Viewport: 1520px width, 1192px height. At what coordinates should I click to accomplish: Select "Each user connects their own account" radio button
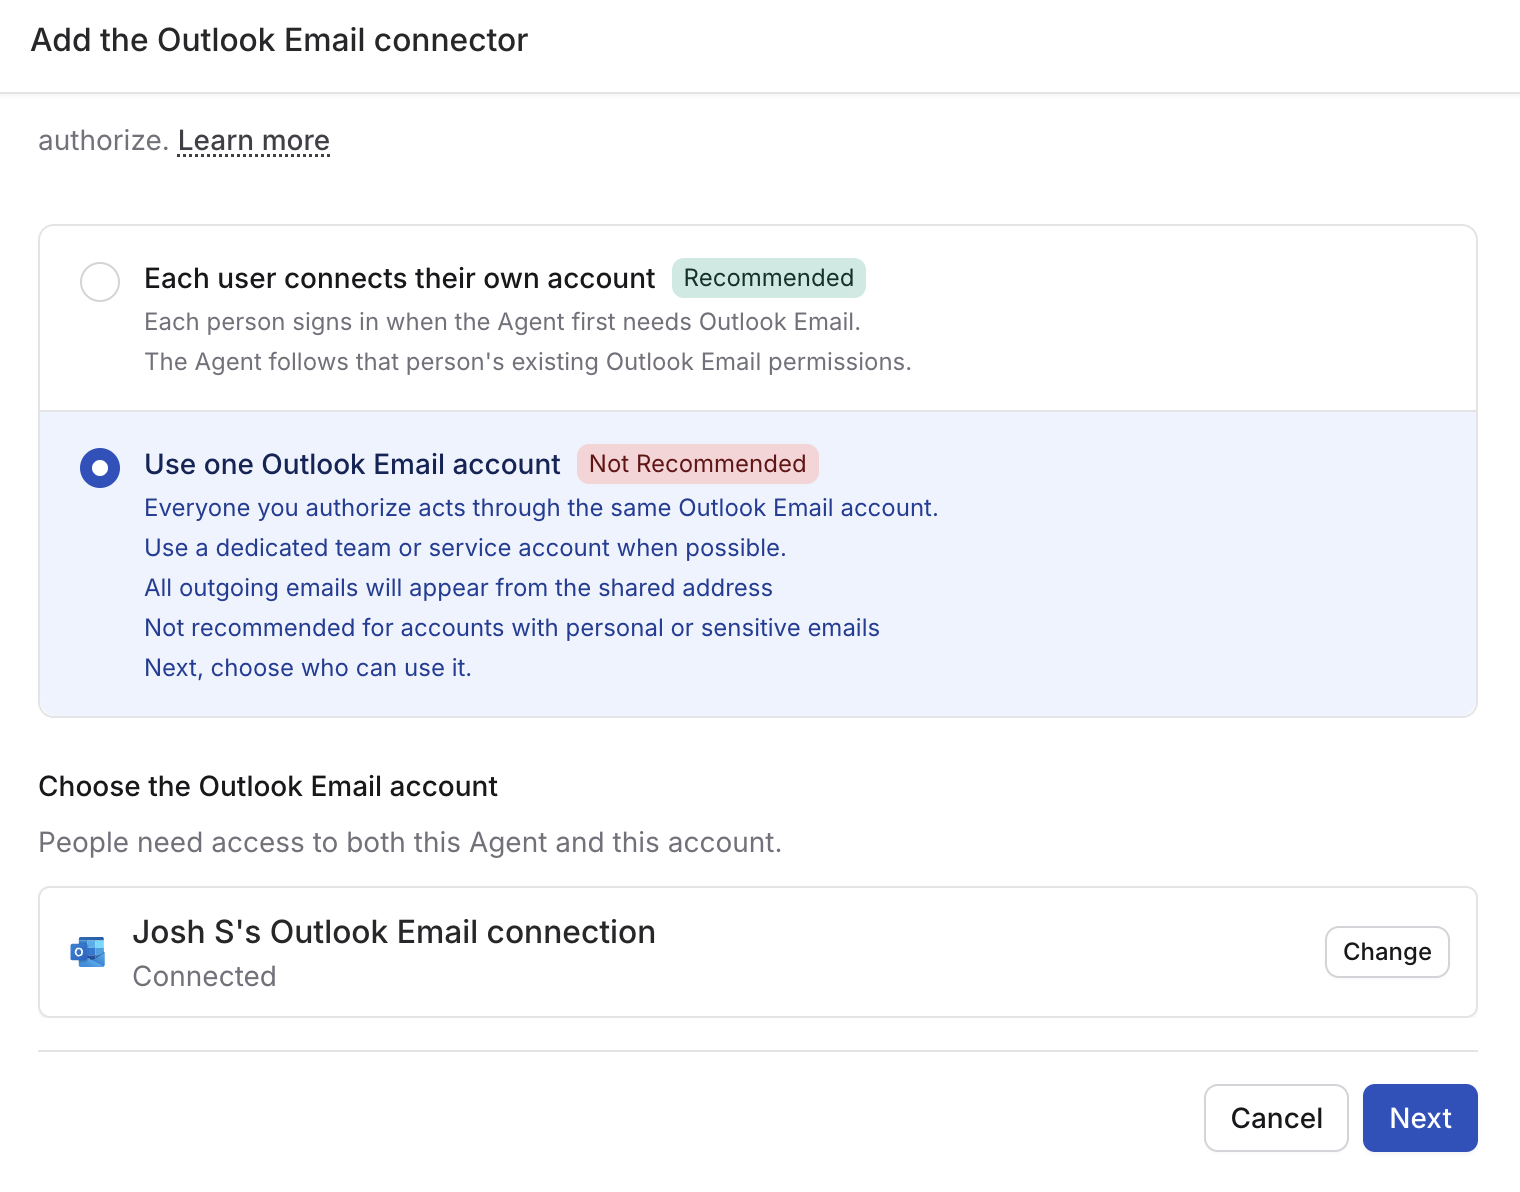click(100, 282)
